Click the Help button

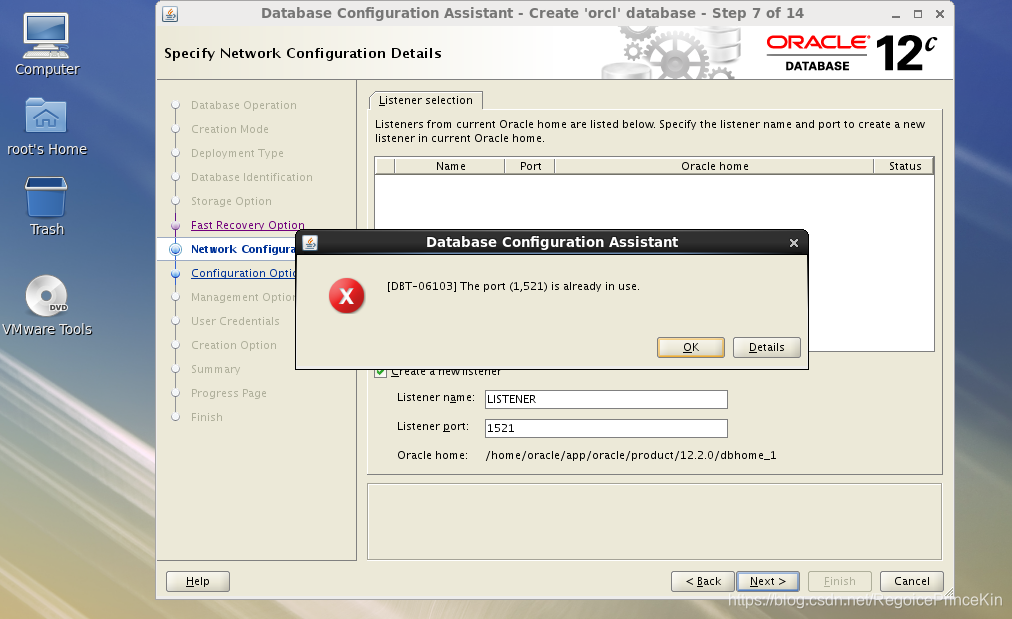[x=197, y=581]
